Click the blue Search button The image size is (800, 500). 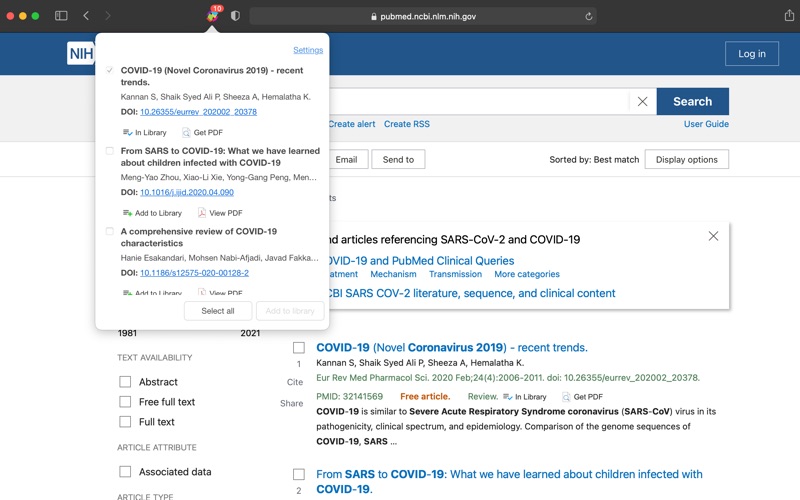click(x=692, y=102)
